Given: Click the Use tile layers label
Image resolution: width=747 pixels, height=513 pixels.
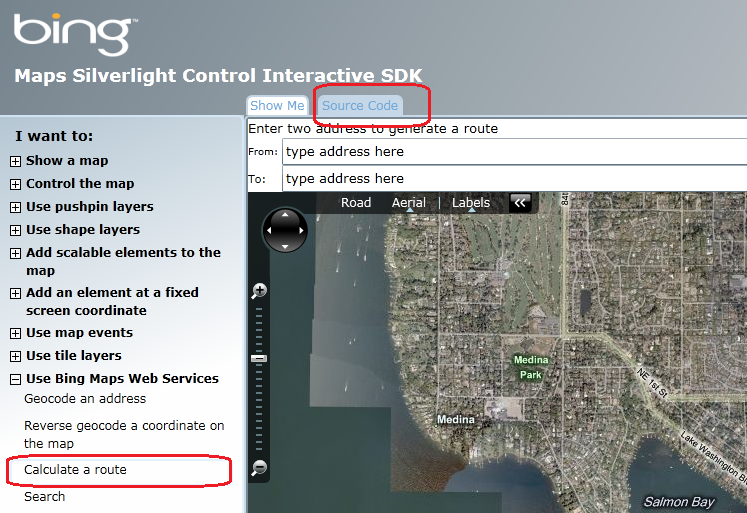Looking at the screenshot, I should point(73,355).
